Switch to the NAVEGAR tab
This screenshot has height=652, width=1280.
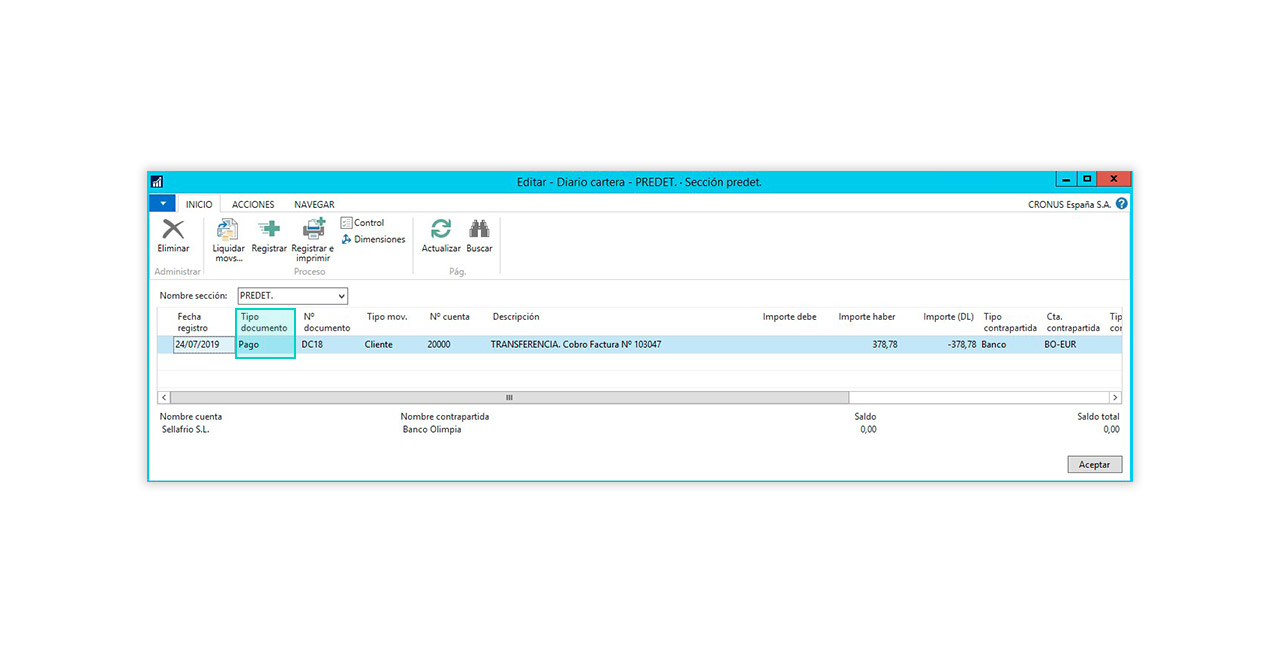314,205
